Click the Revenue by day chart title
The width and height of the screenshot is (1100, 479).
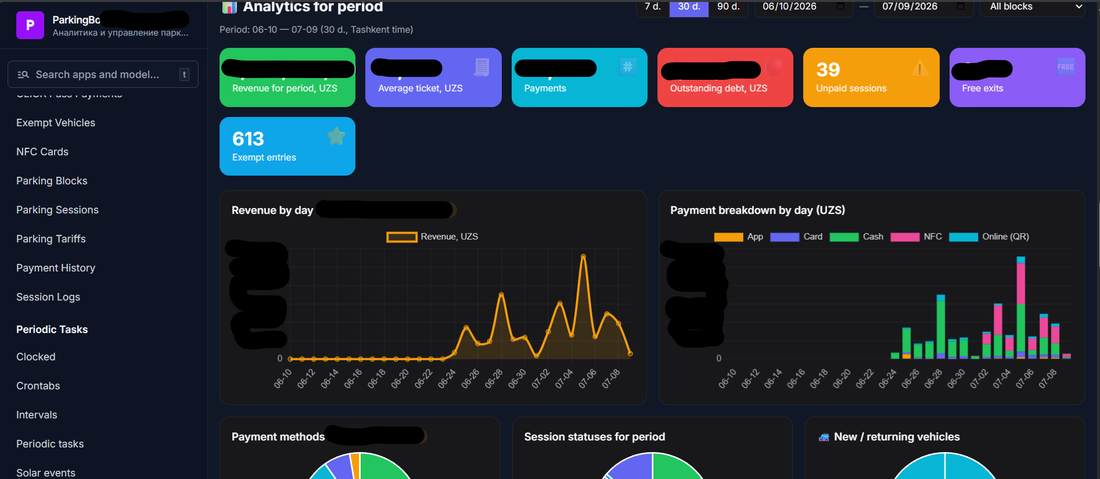point(272,210)
